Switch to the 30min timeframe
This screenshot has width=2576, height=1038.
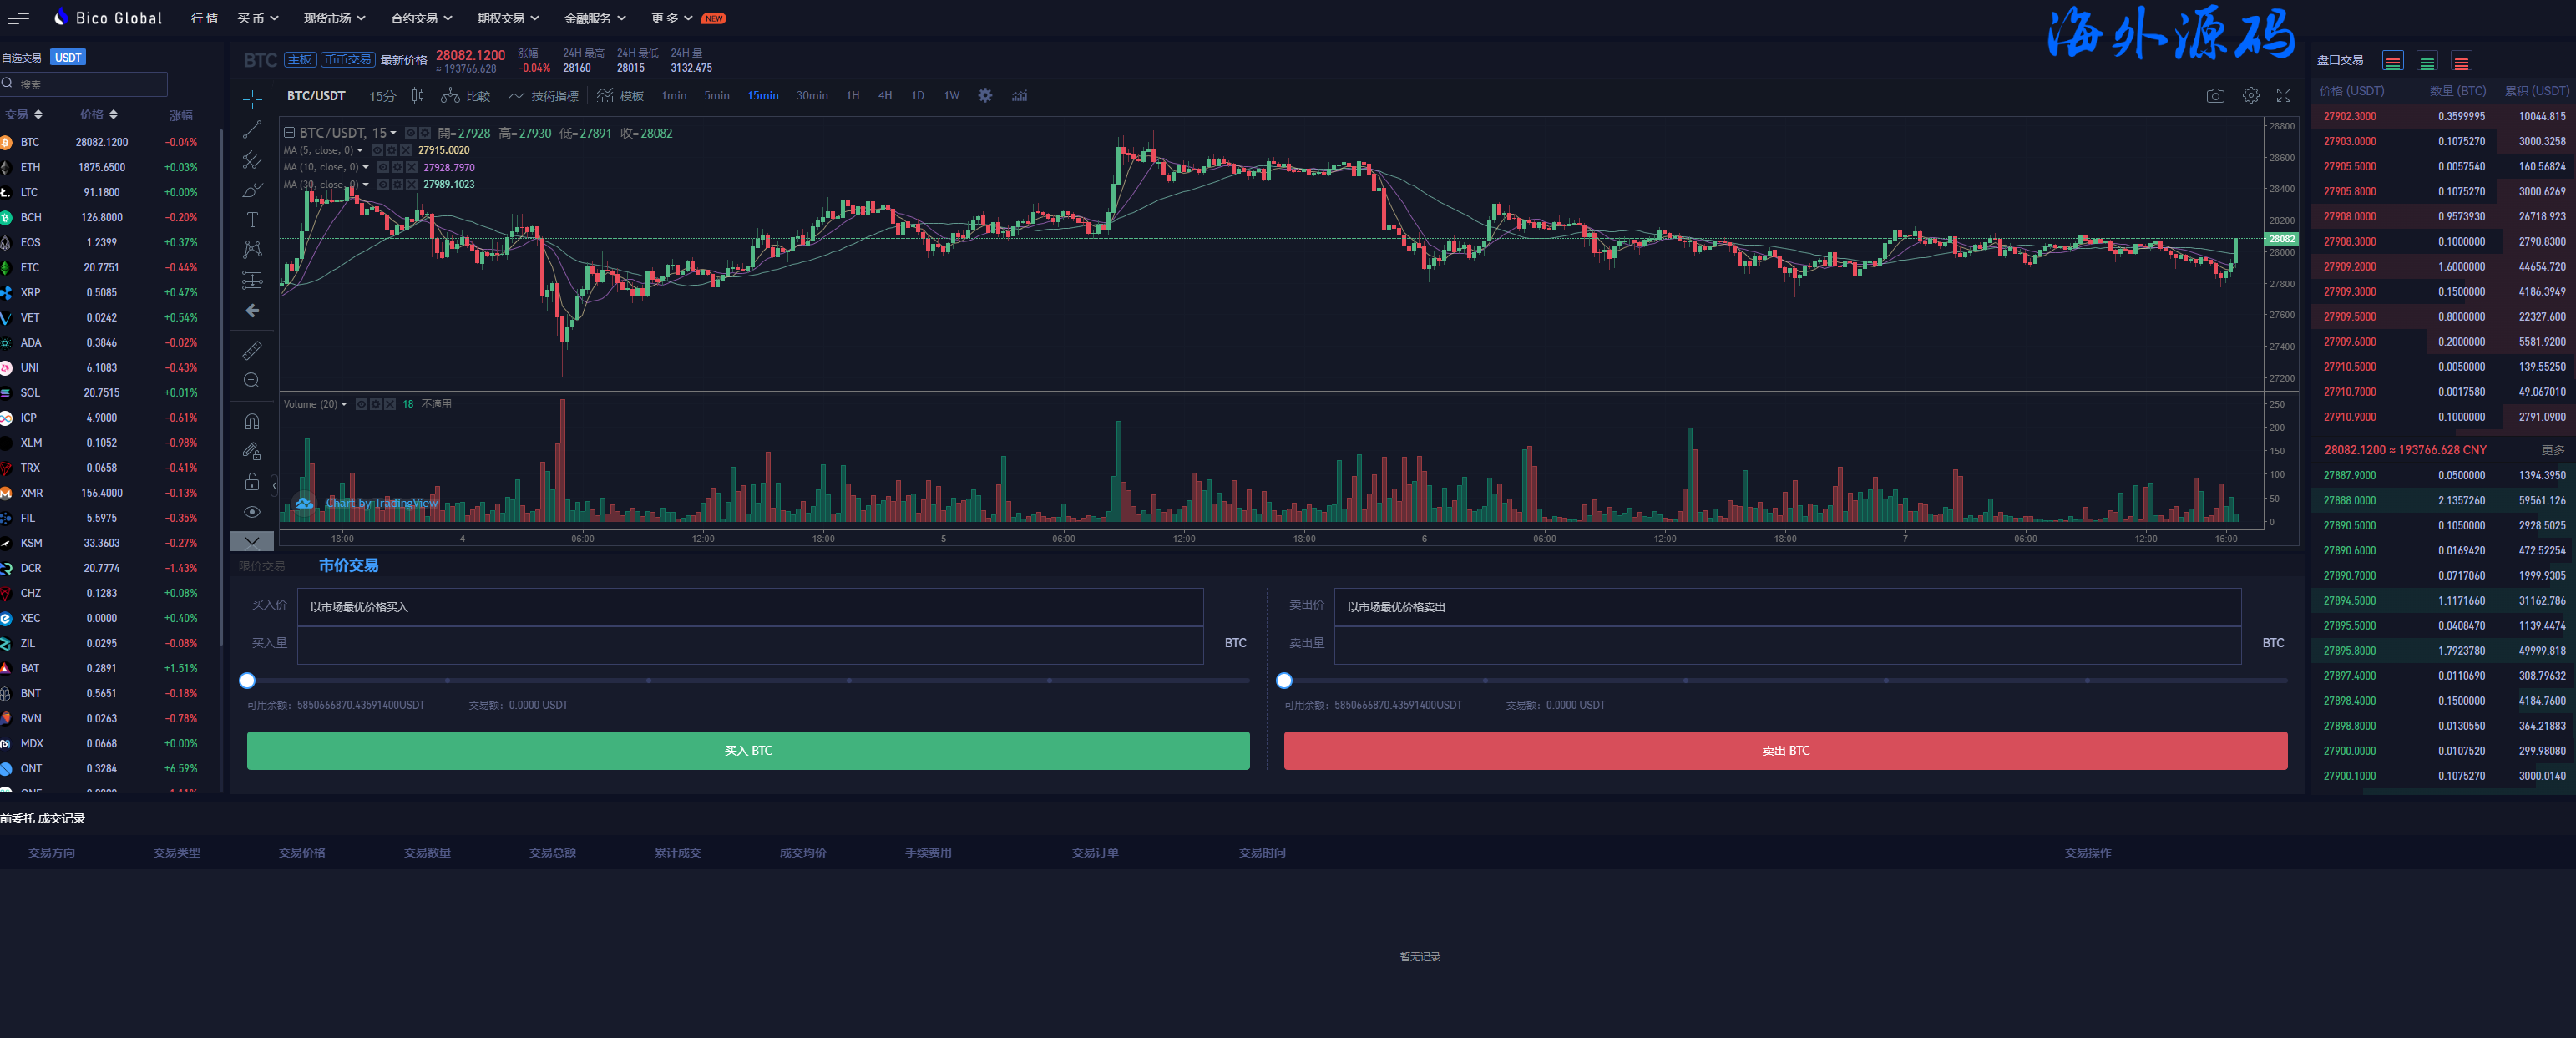click(x=811, y=96)
